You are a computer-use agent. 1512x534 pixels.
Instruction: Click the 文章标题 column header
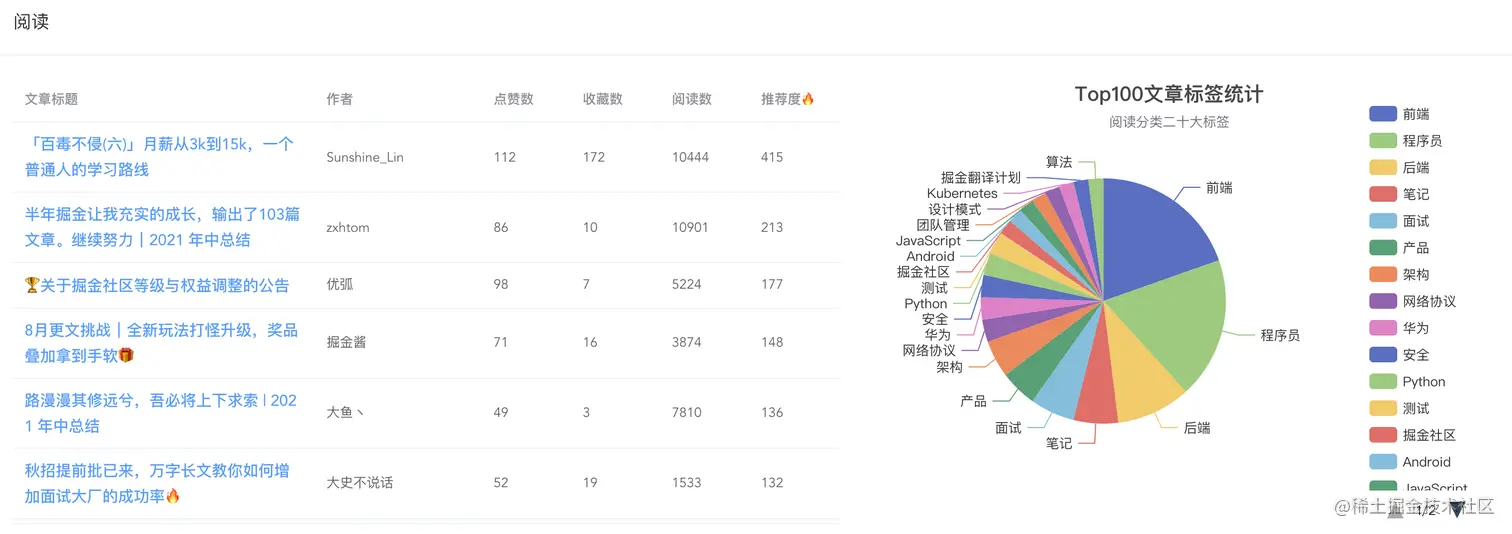click(x=51, y=99)
